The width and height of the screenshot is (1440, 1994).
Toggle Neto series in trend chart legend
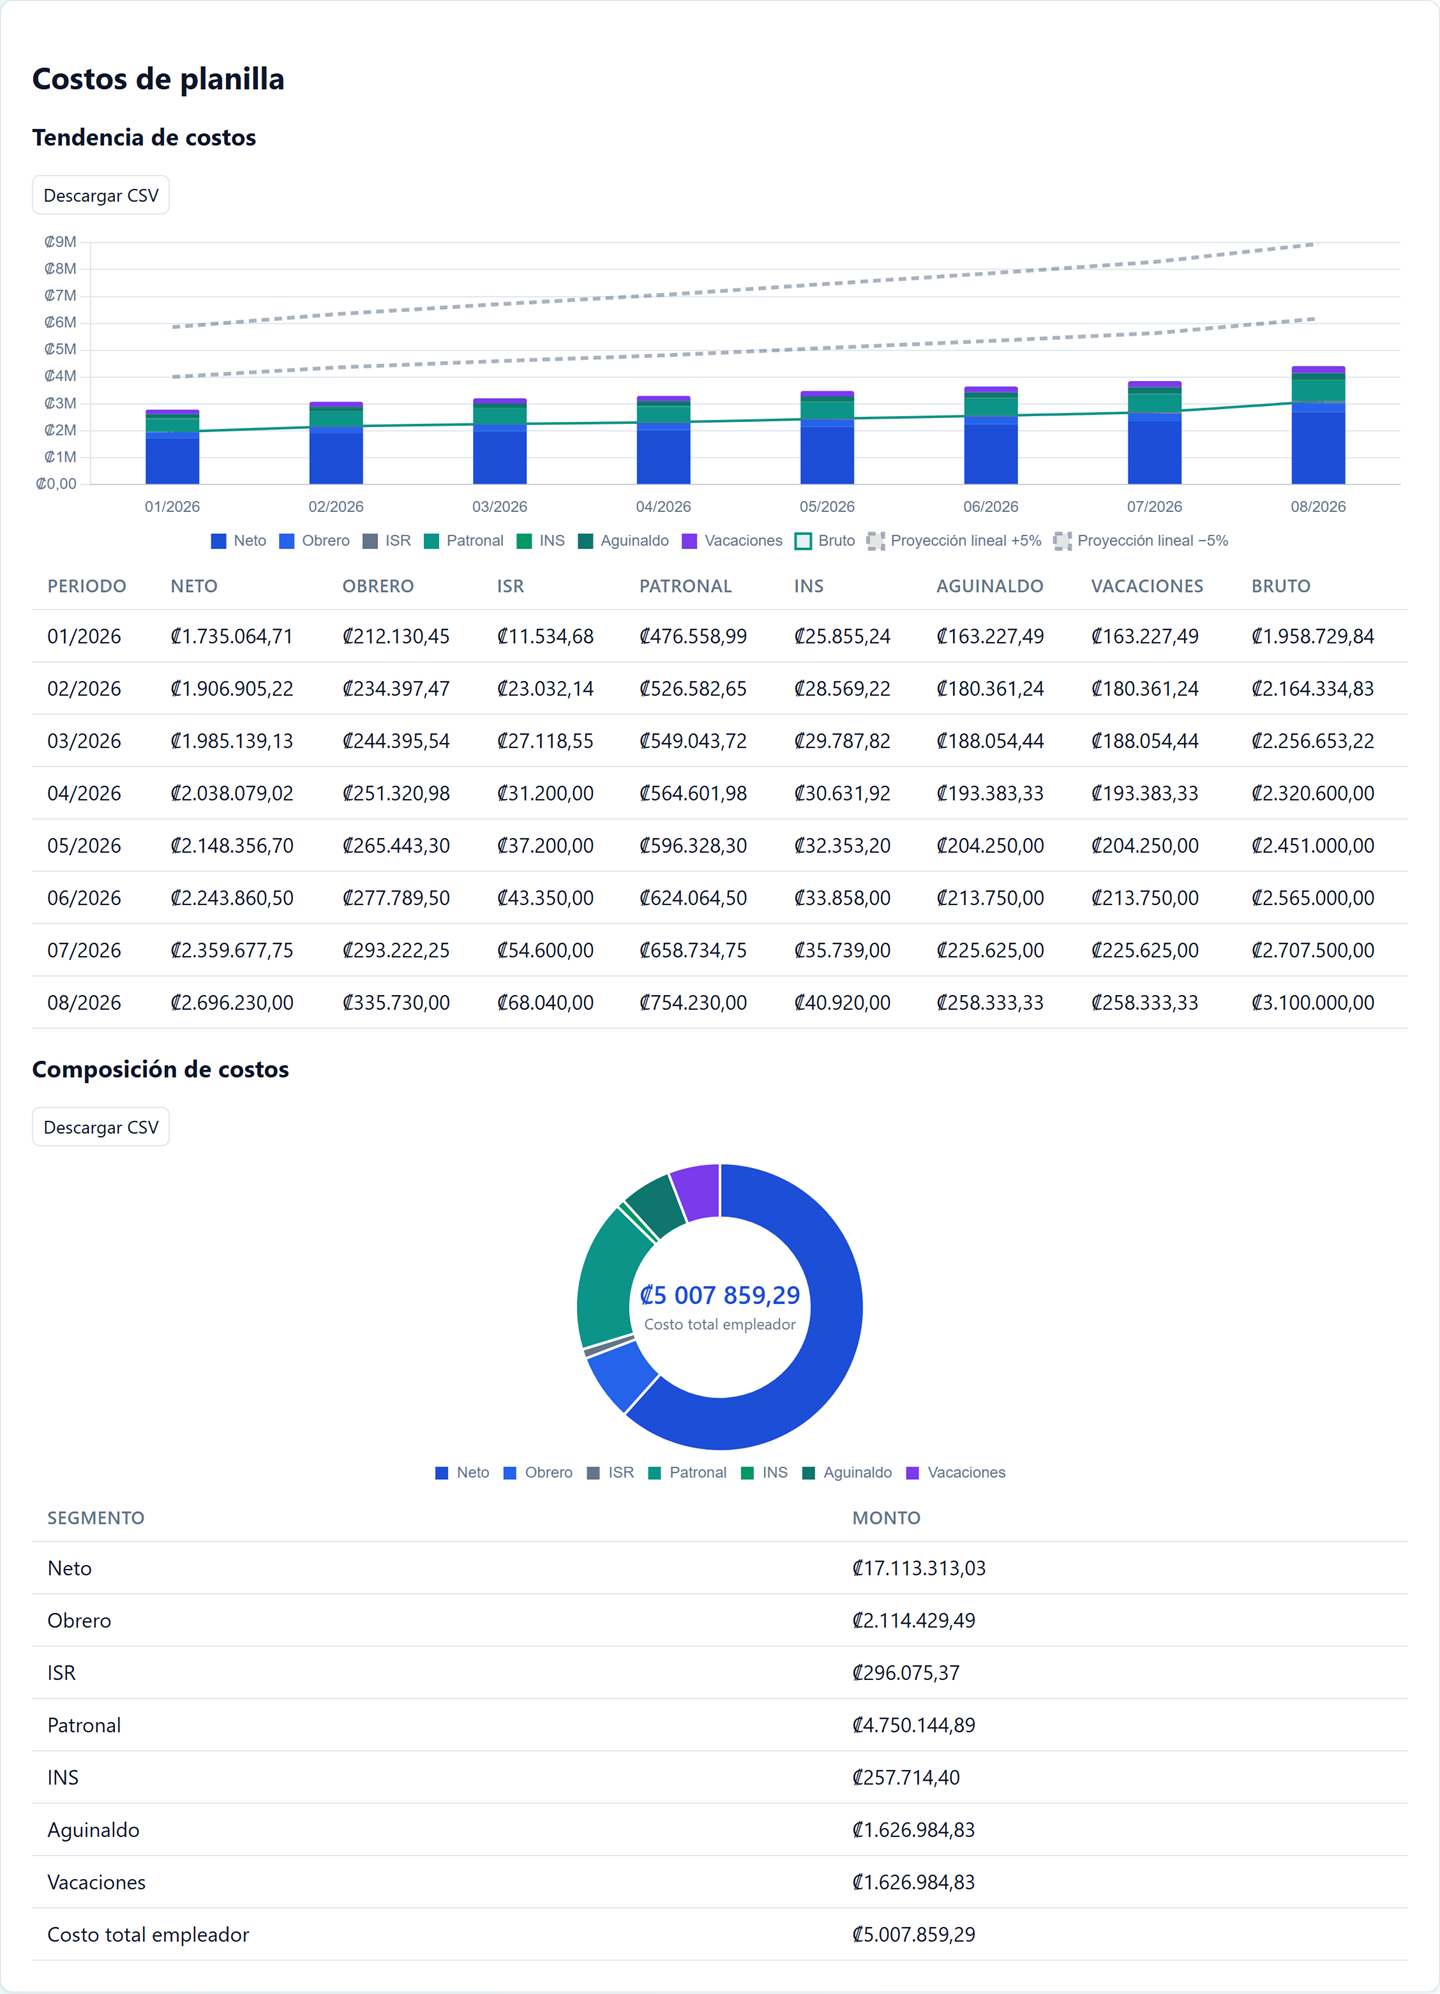pos(239,541)
